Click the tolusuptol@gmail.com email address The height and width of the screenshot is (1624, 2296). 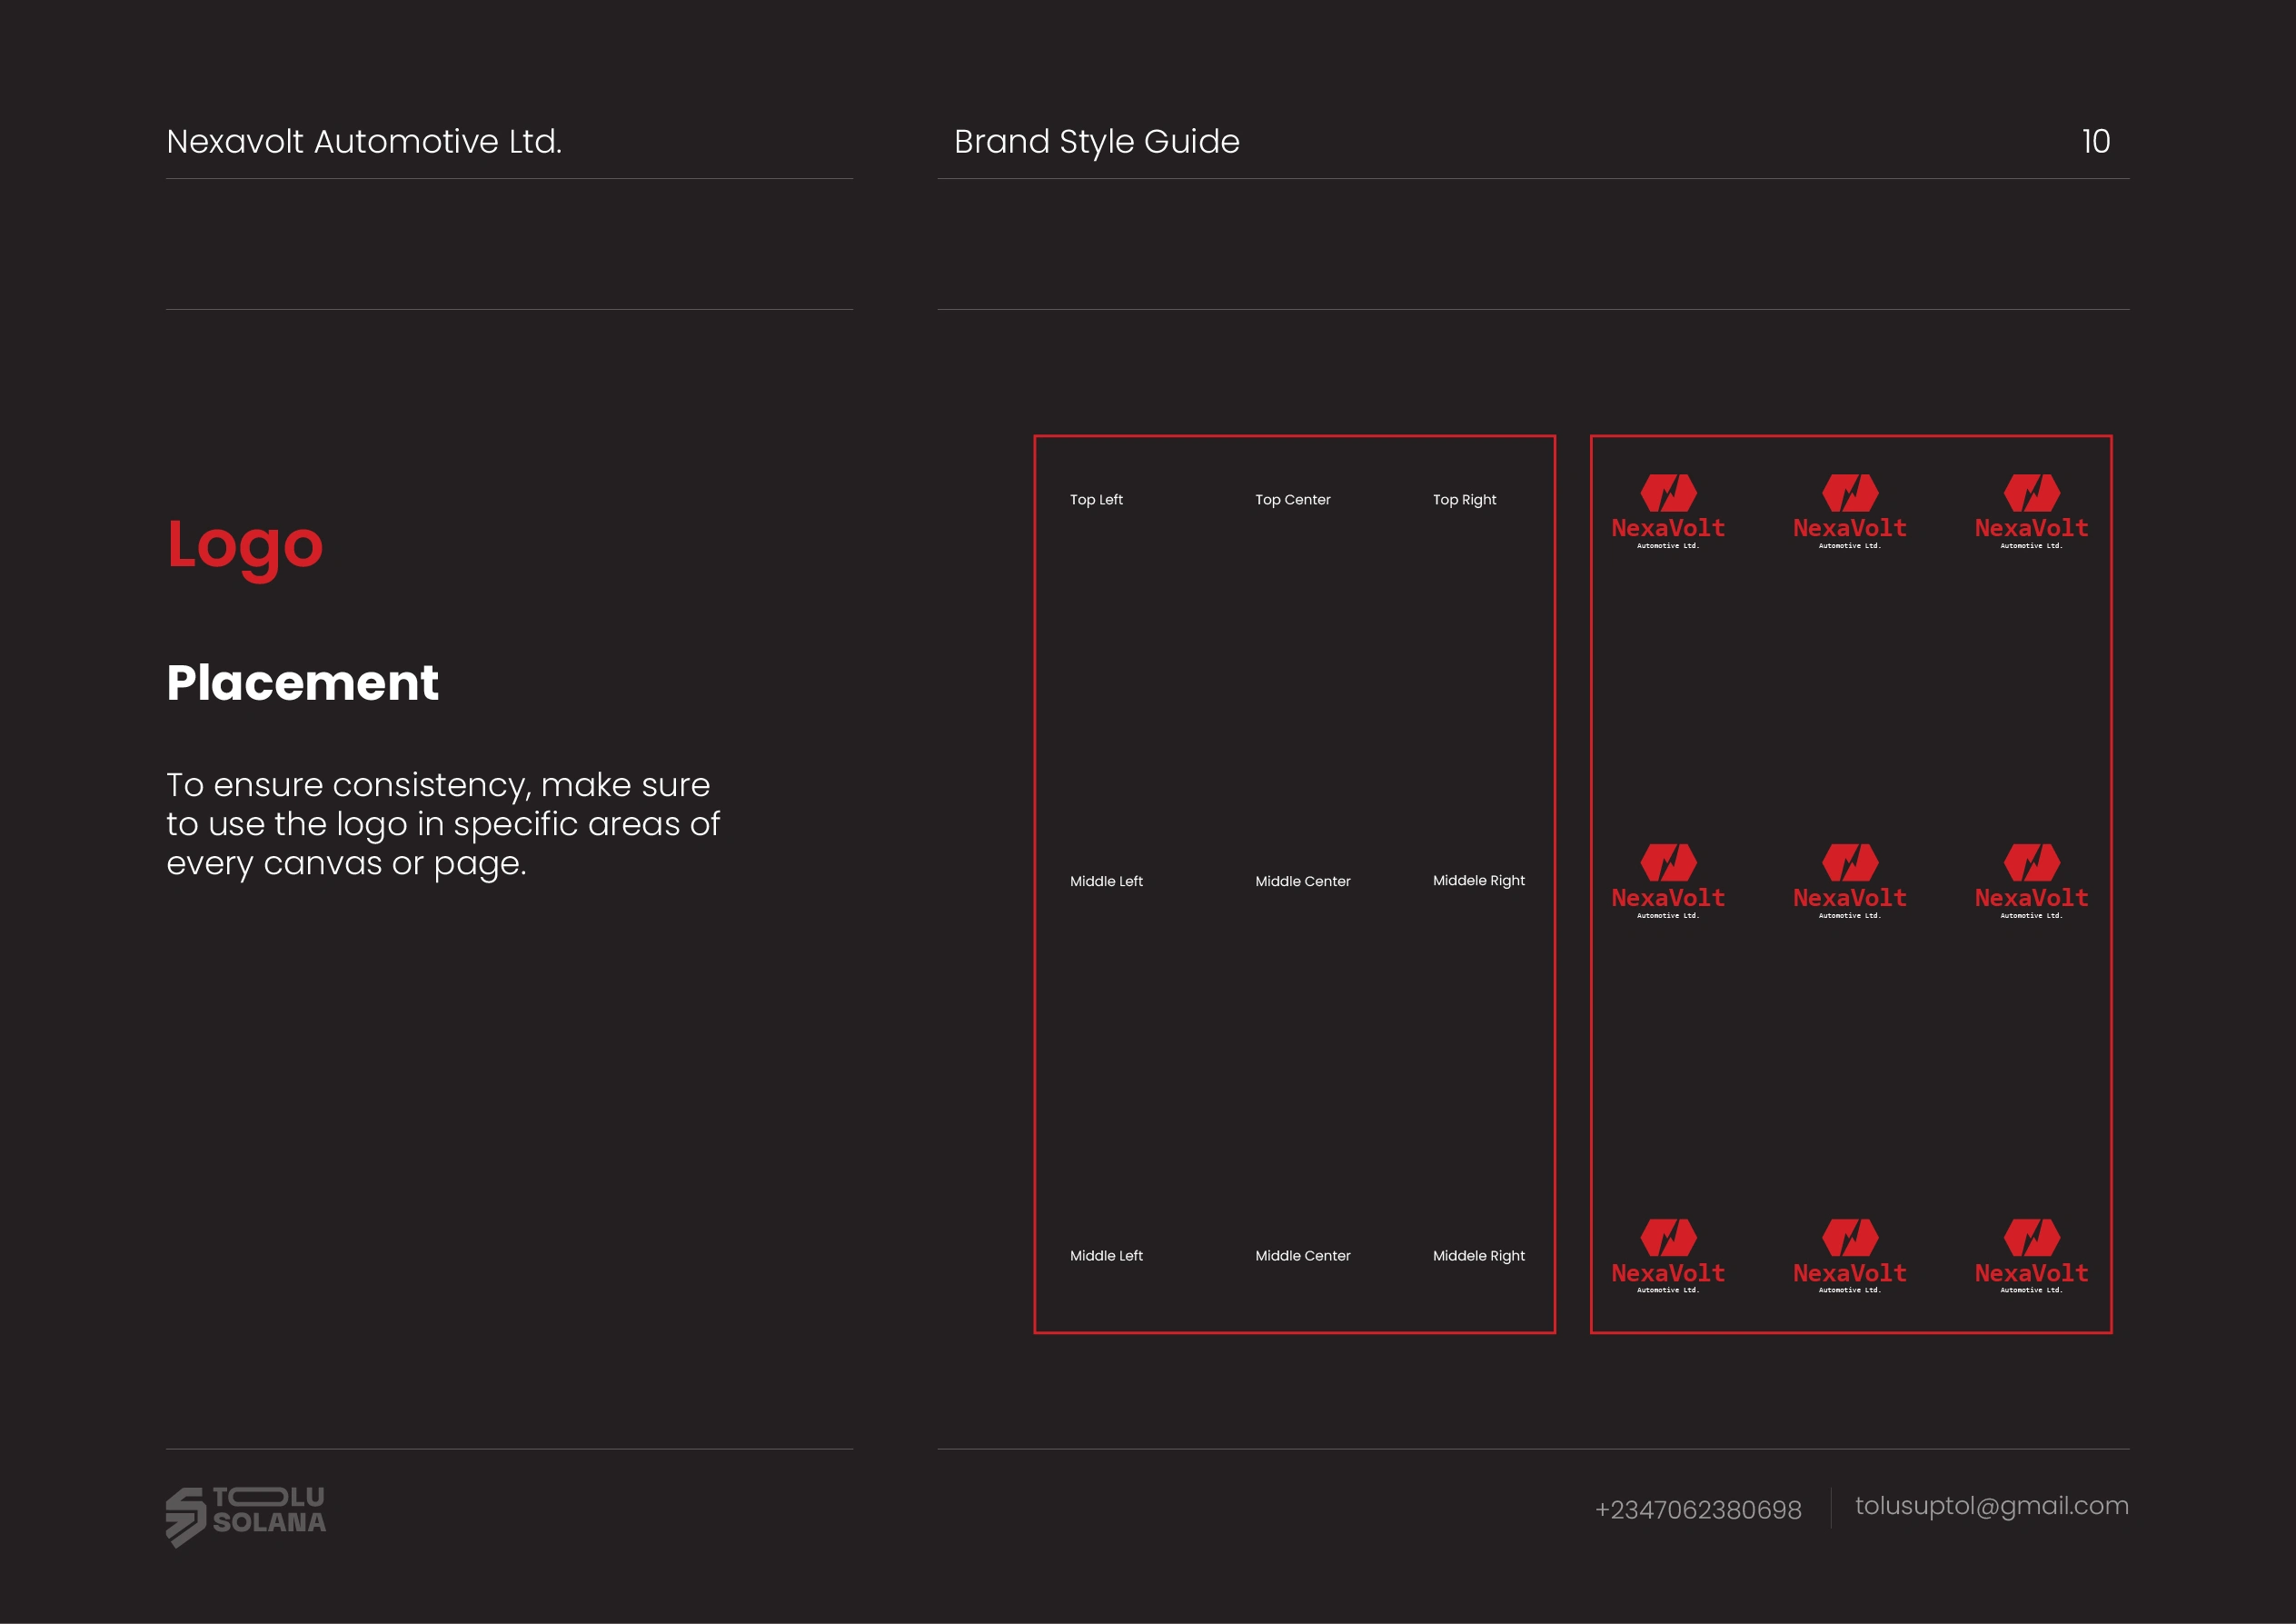(1991, 1505)
